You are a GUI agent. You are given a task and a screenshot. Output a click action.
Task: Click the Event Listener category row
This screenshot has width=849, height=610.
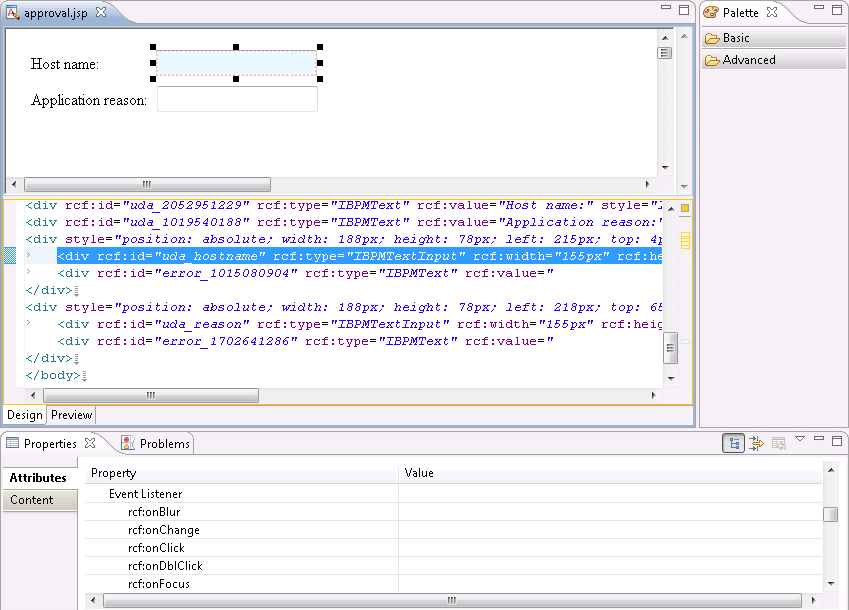pyautogui.click(x=146, y=494)
